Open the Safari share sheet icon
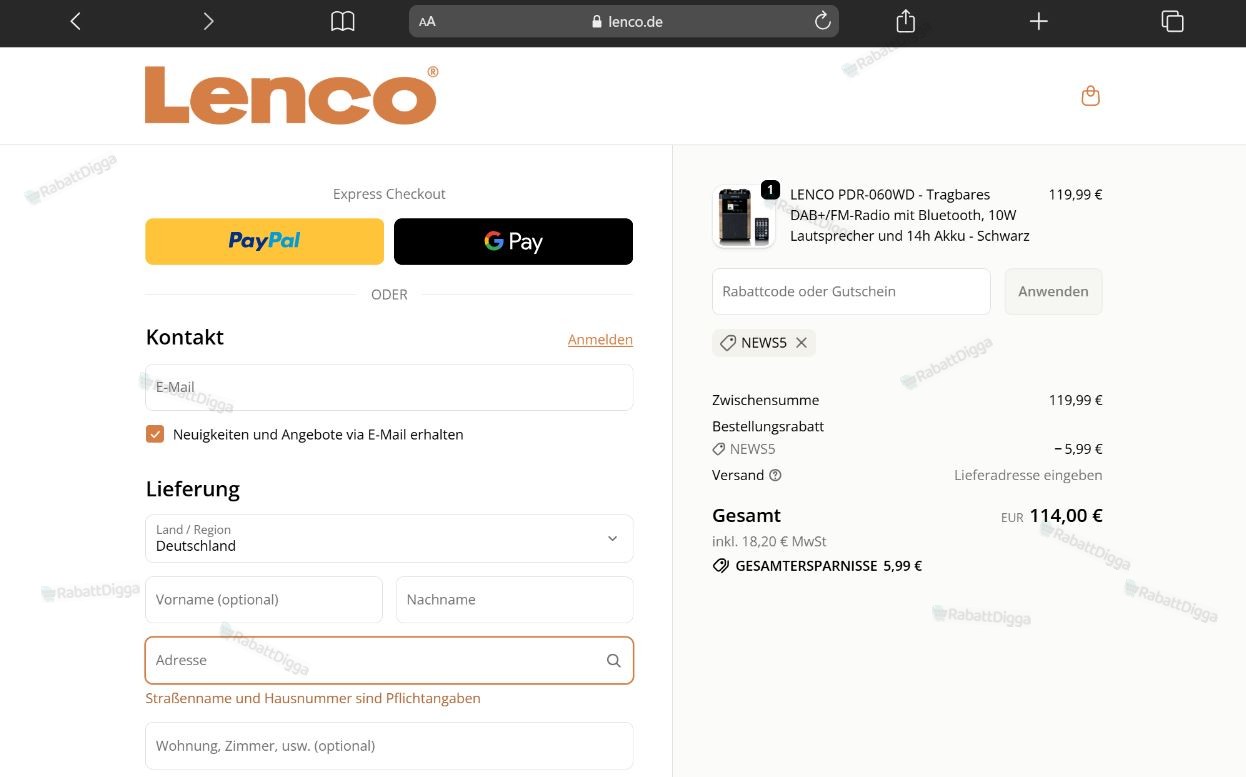1246x777 pixels. click(906, 21)
